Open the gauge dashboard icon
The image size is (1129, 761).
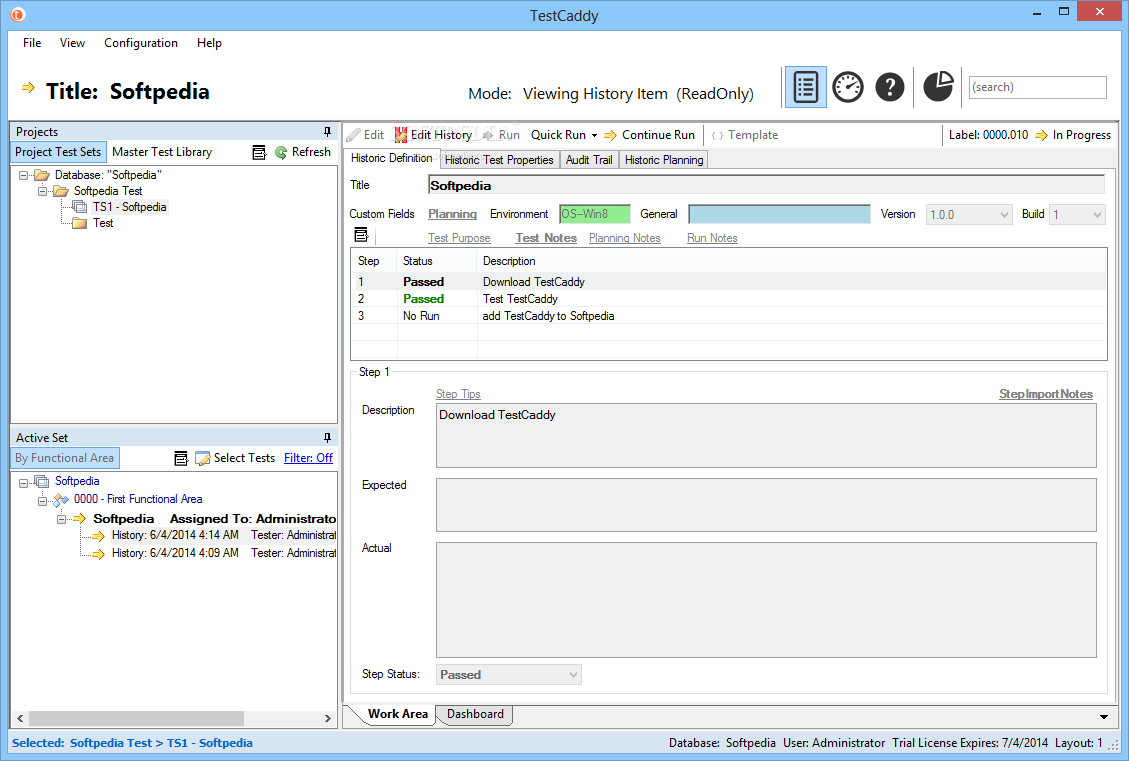tap(847, 87)
